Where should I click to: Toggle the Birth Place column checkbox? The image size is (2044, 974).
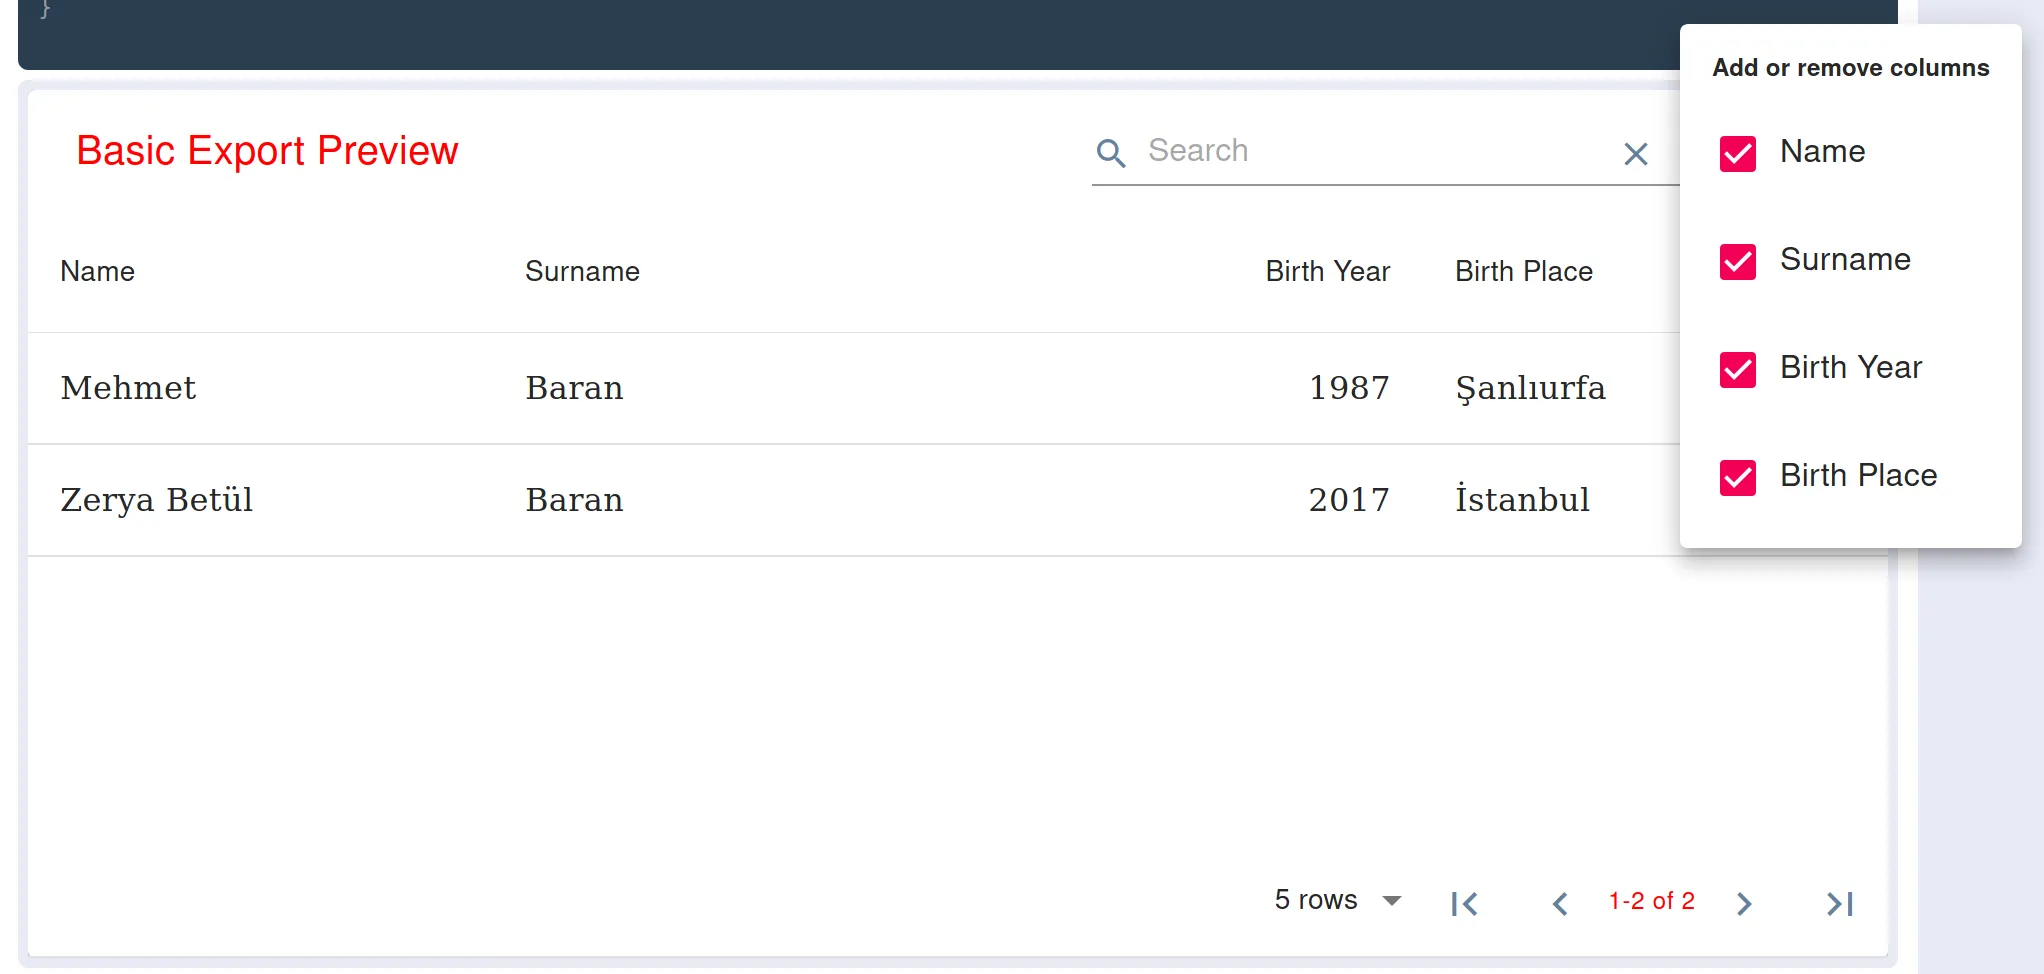pyautogui.click(x=1738, y=478)
